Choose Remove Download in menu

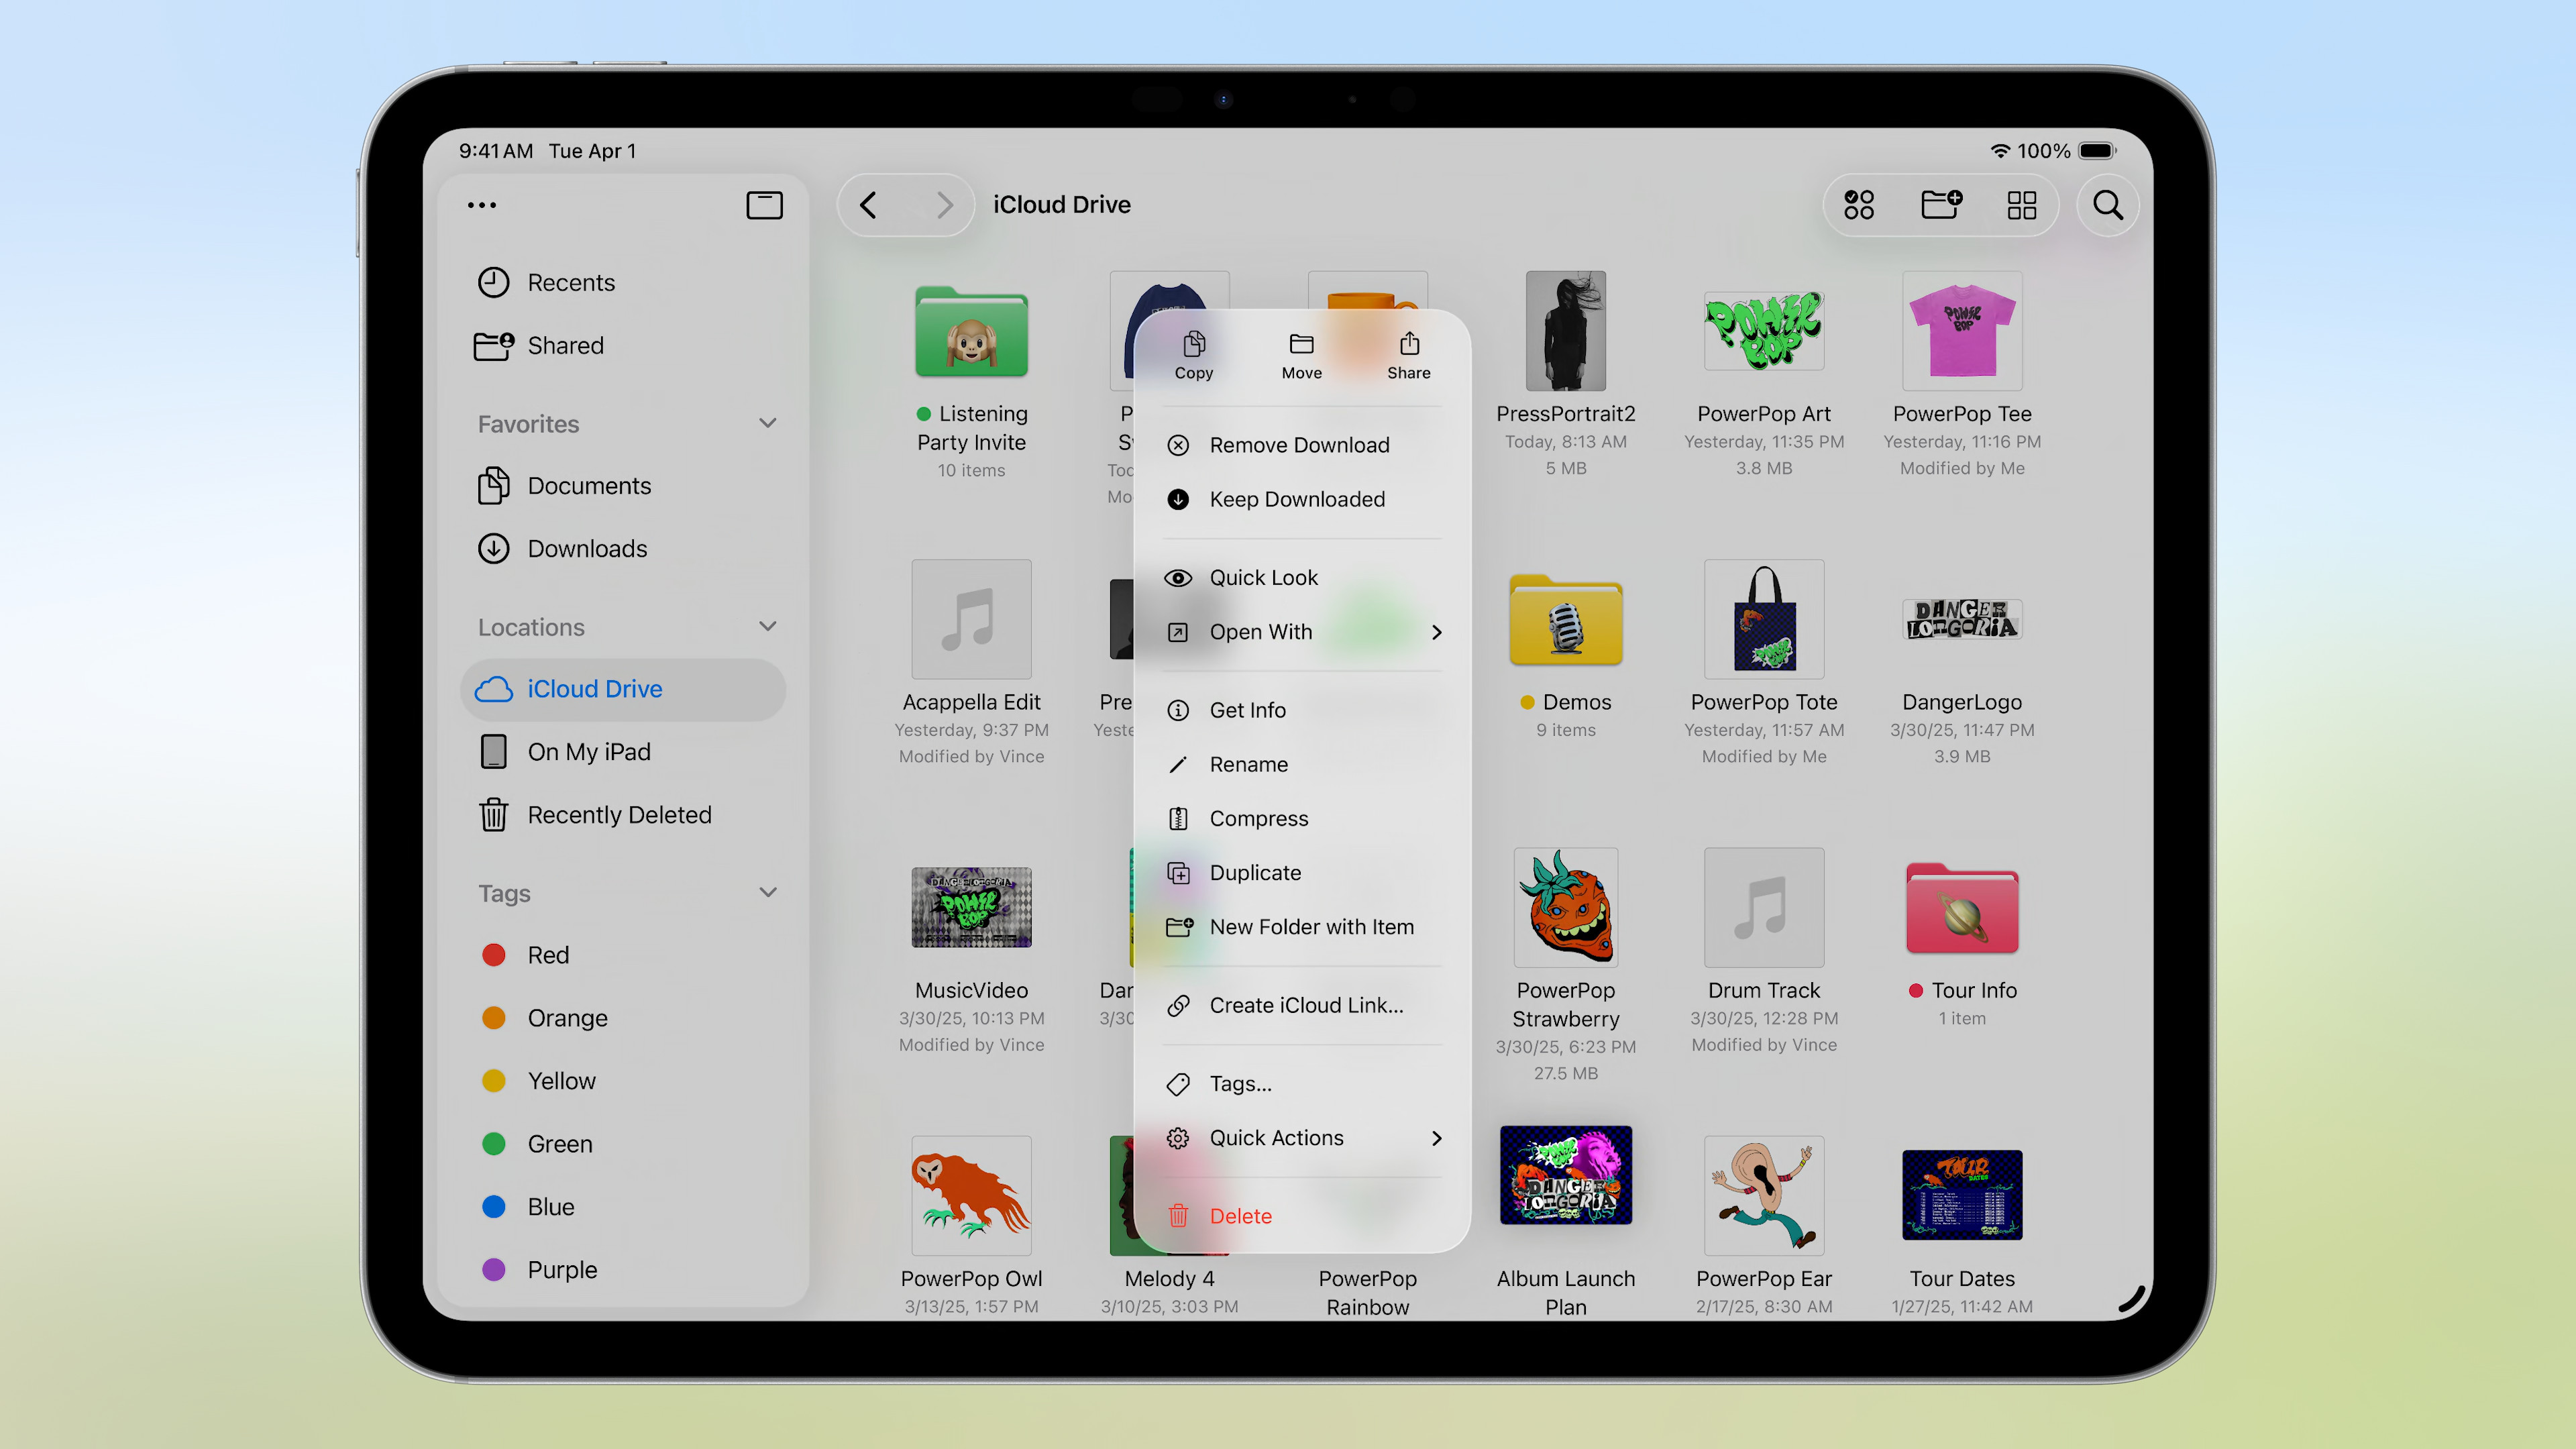click(x=1298, y=445)
